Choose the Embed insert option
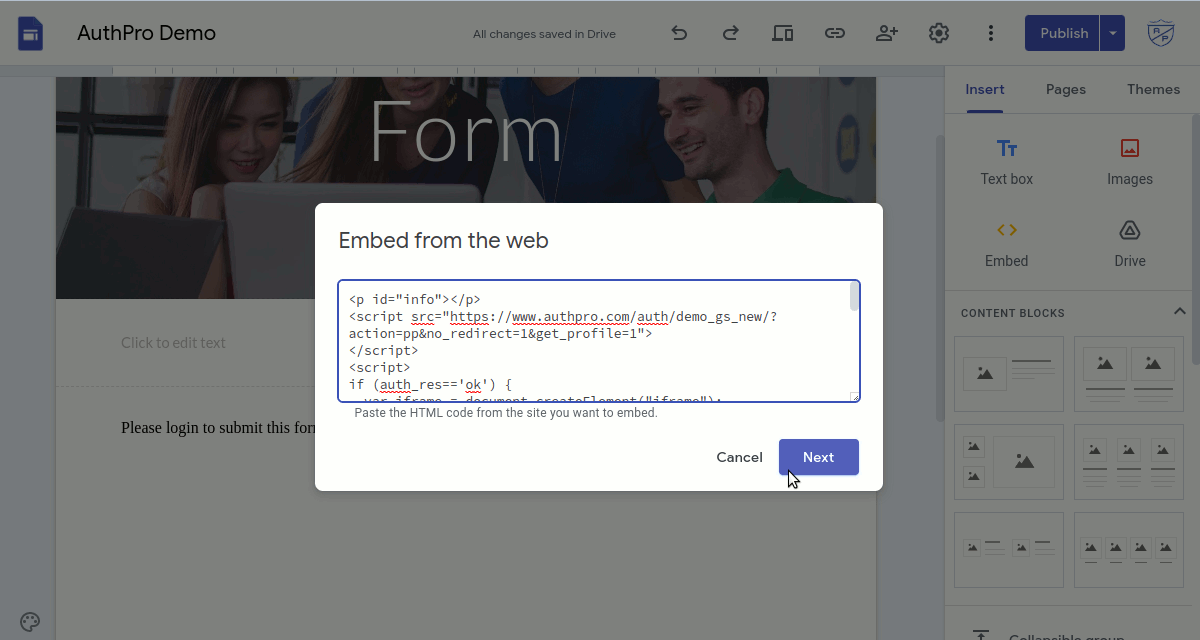Viewport: 1200px width, 640px height. tap(1007, 245)
